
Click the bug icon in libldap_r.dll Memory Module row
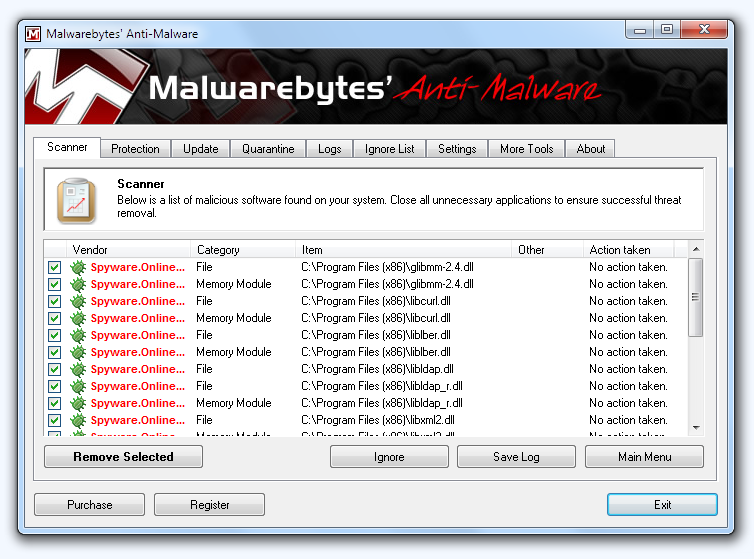[78, 403]
